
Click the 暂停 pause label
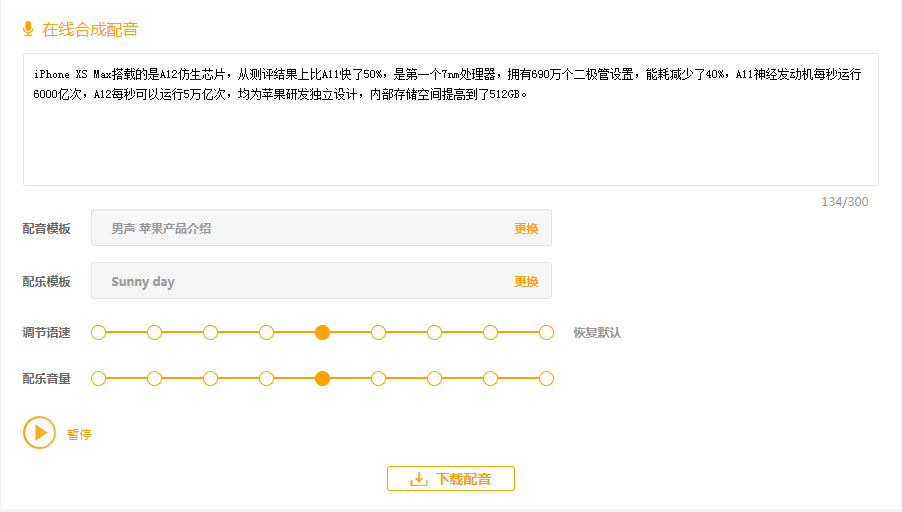[x=80, y=434]
